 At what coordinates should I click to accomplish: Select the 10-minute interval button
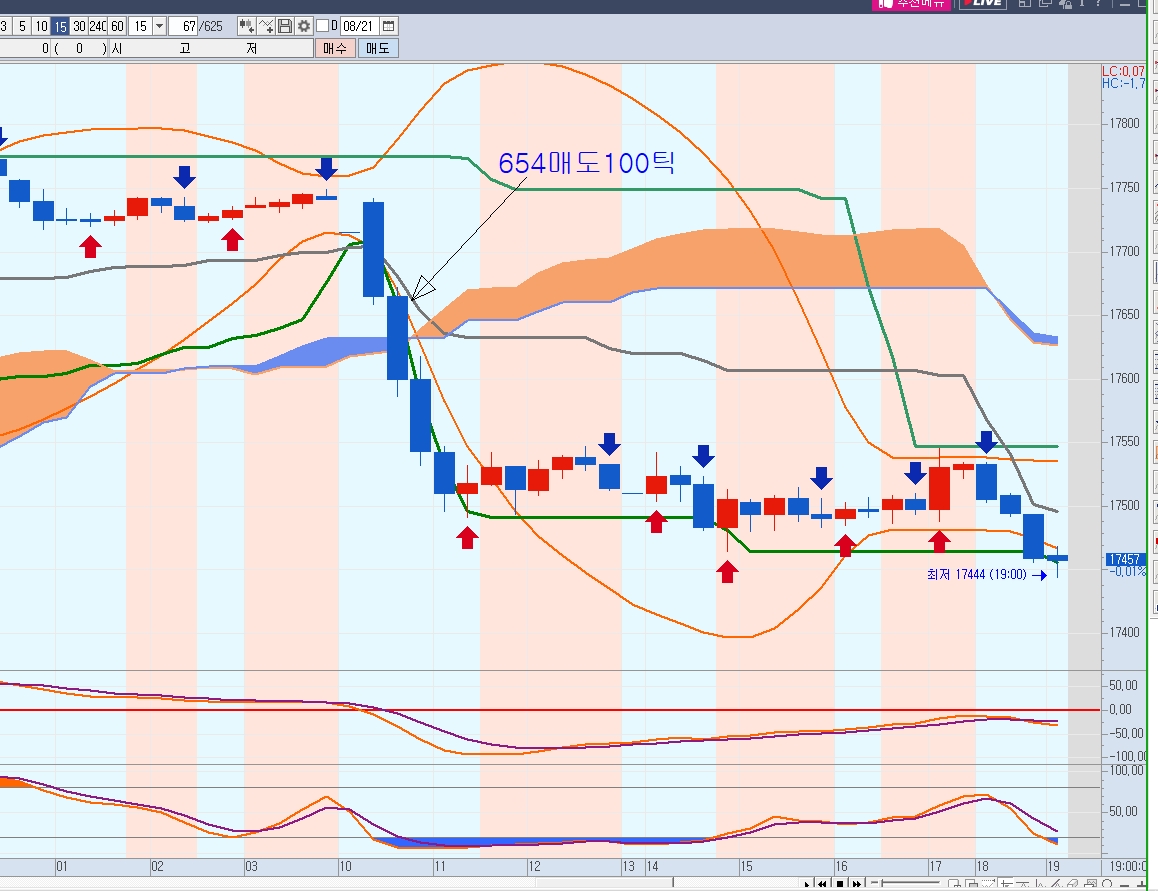[x=41, y=27]
